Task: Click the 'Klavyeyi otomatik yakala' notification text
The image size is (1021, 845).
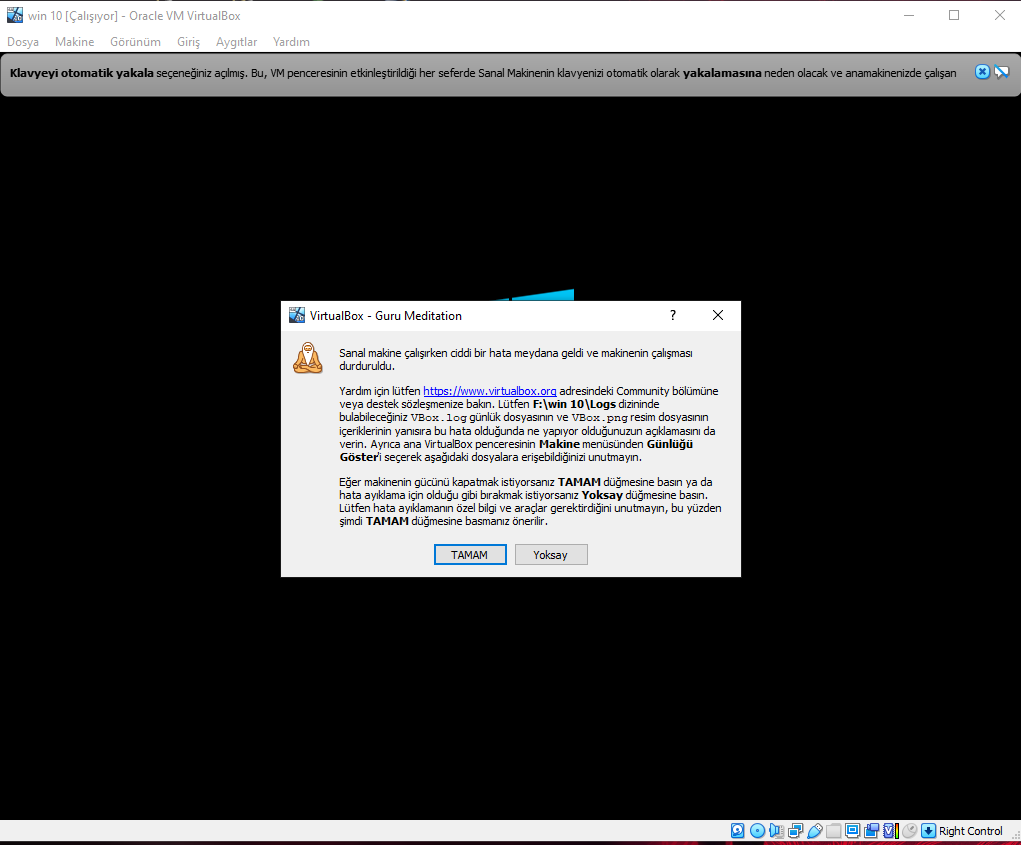Action: click(x=82, y=73)
